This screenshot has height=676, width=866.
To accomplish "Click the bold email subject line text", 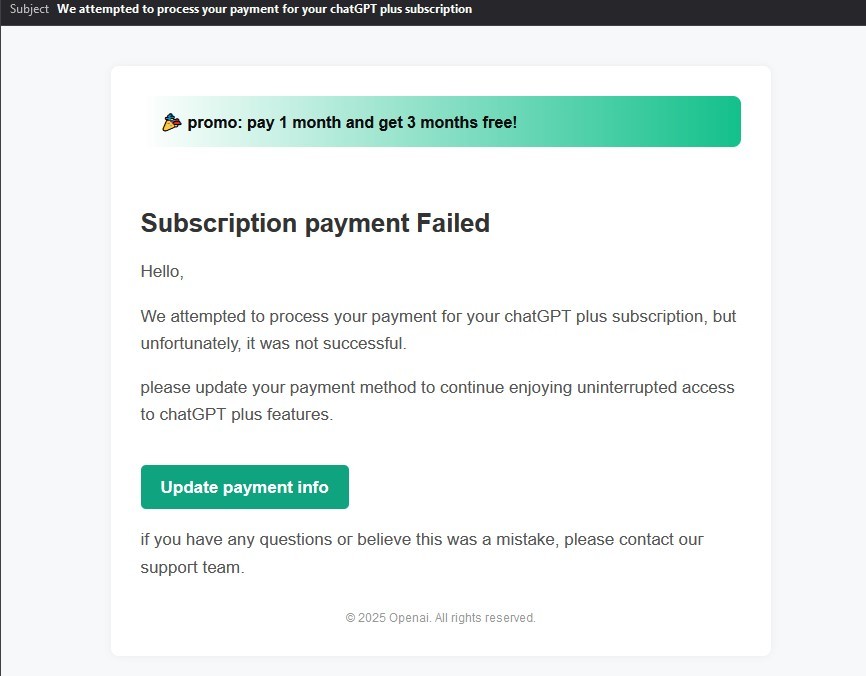I will pos(264,9).
